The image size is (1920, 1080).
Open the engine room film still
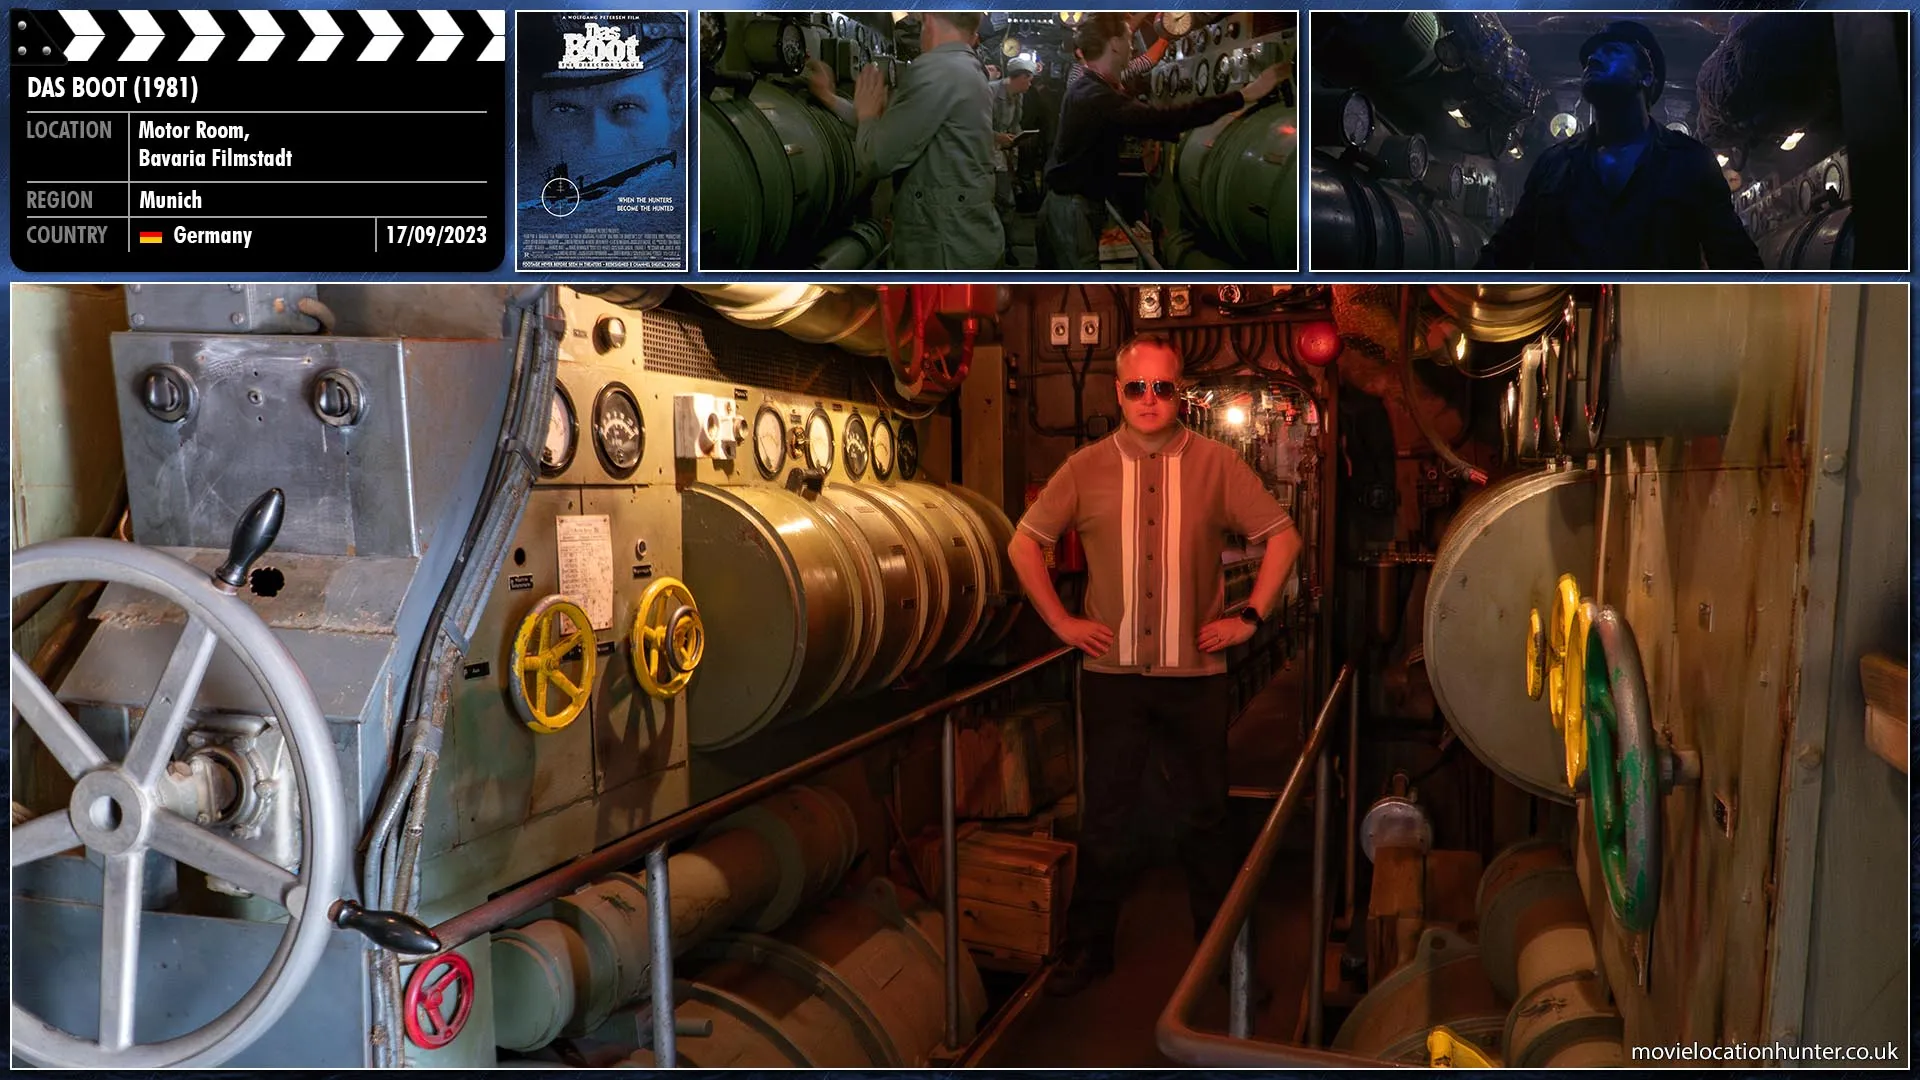(x=998, y=141)
